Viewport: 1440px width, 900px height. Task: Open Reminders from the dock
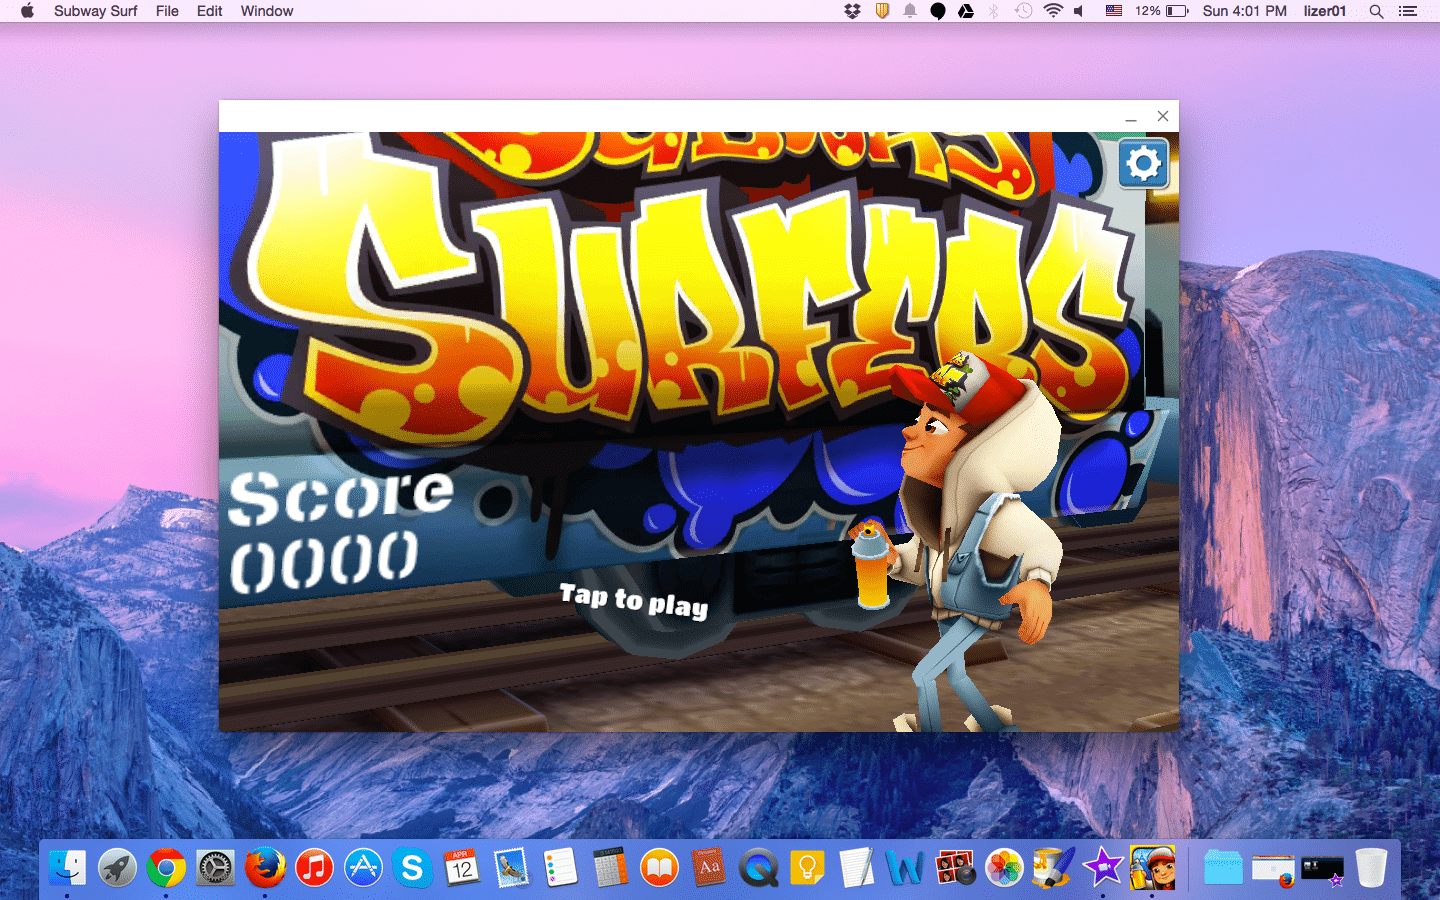[x=560, y=867]
